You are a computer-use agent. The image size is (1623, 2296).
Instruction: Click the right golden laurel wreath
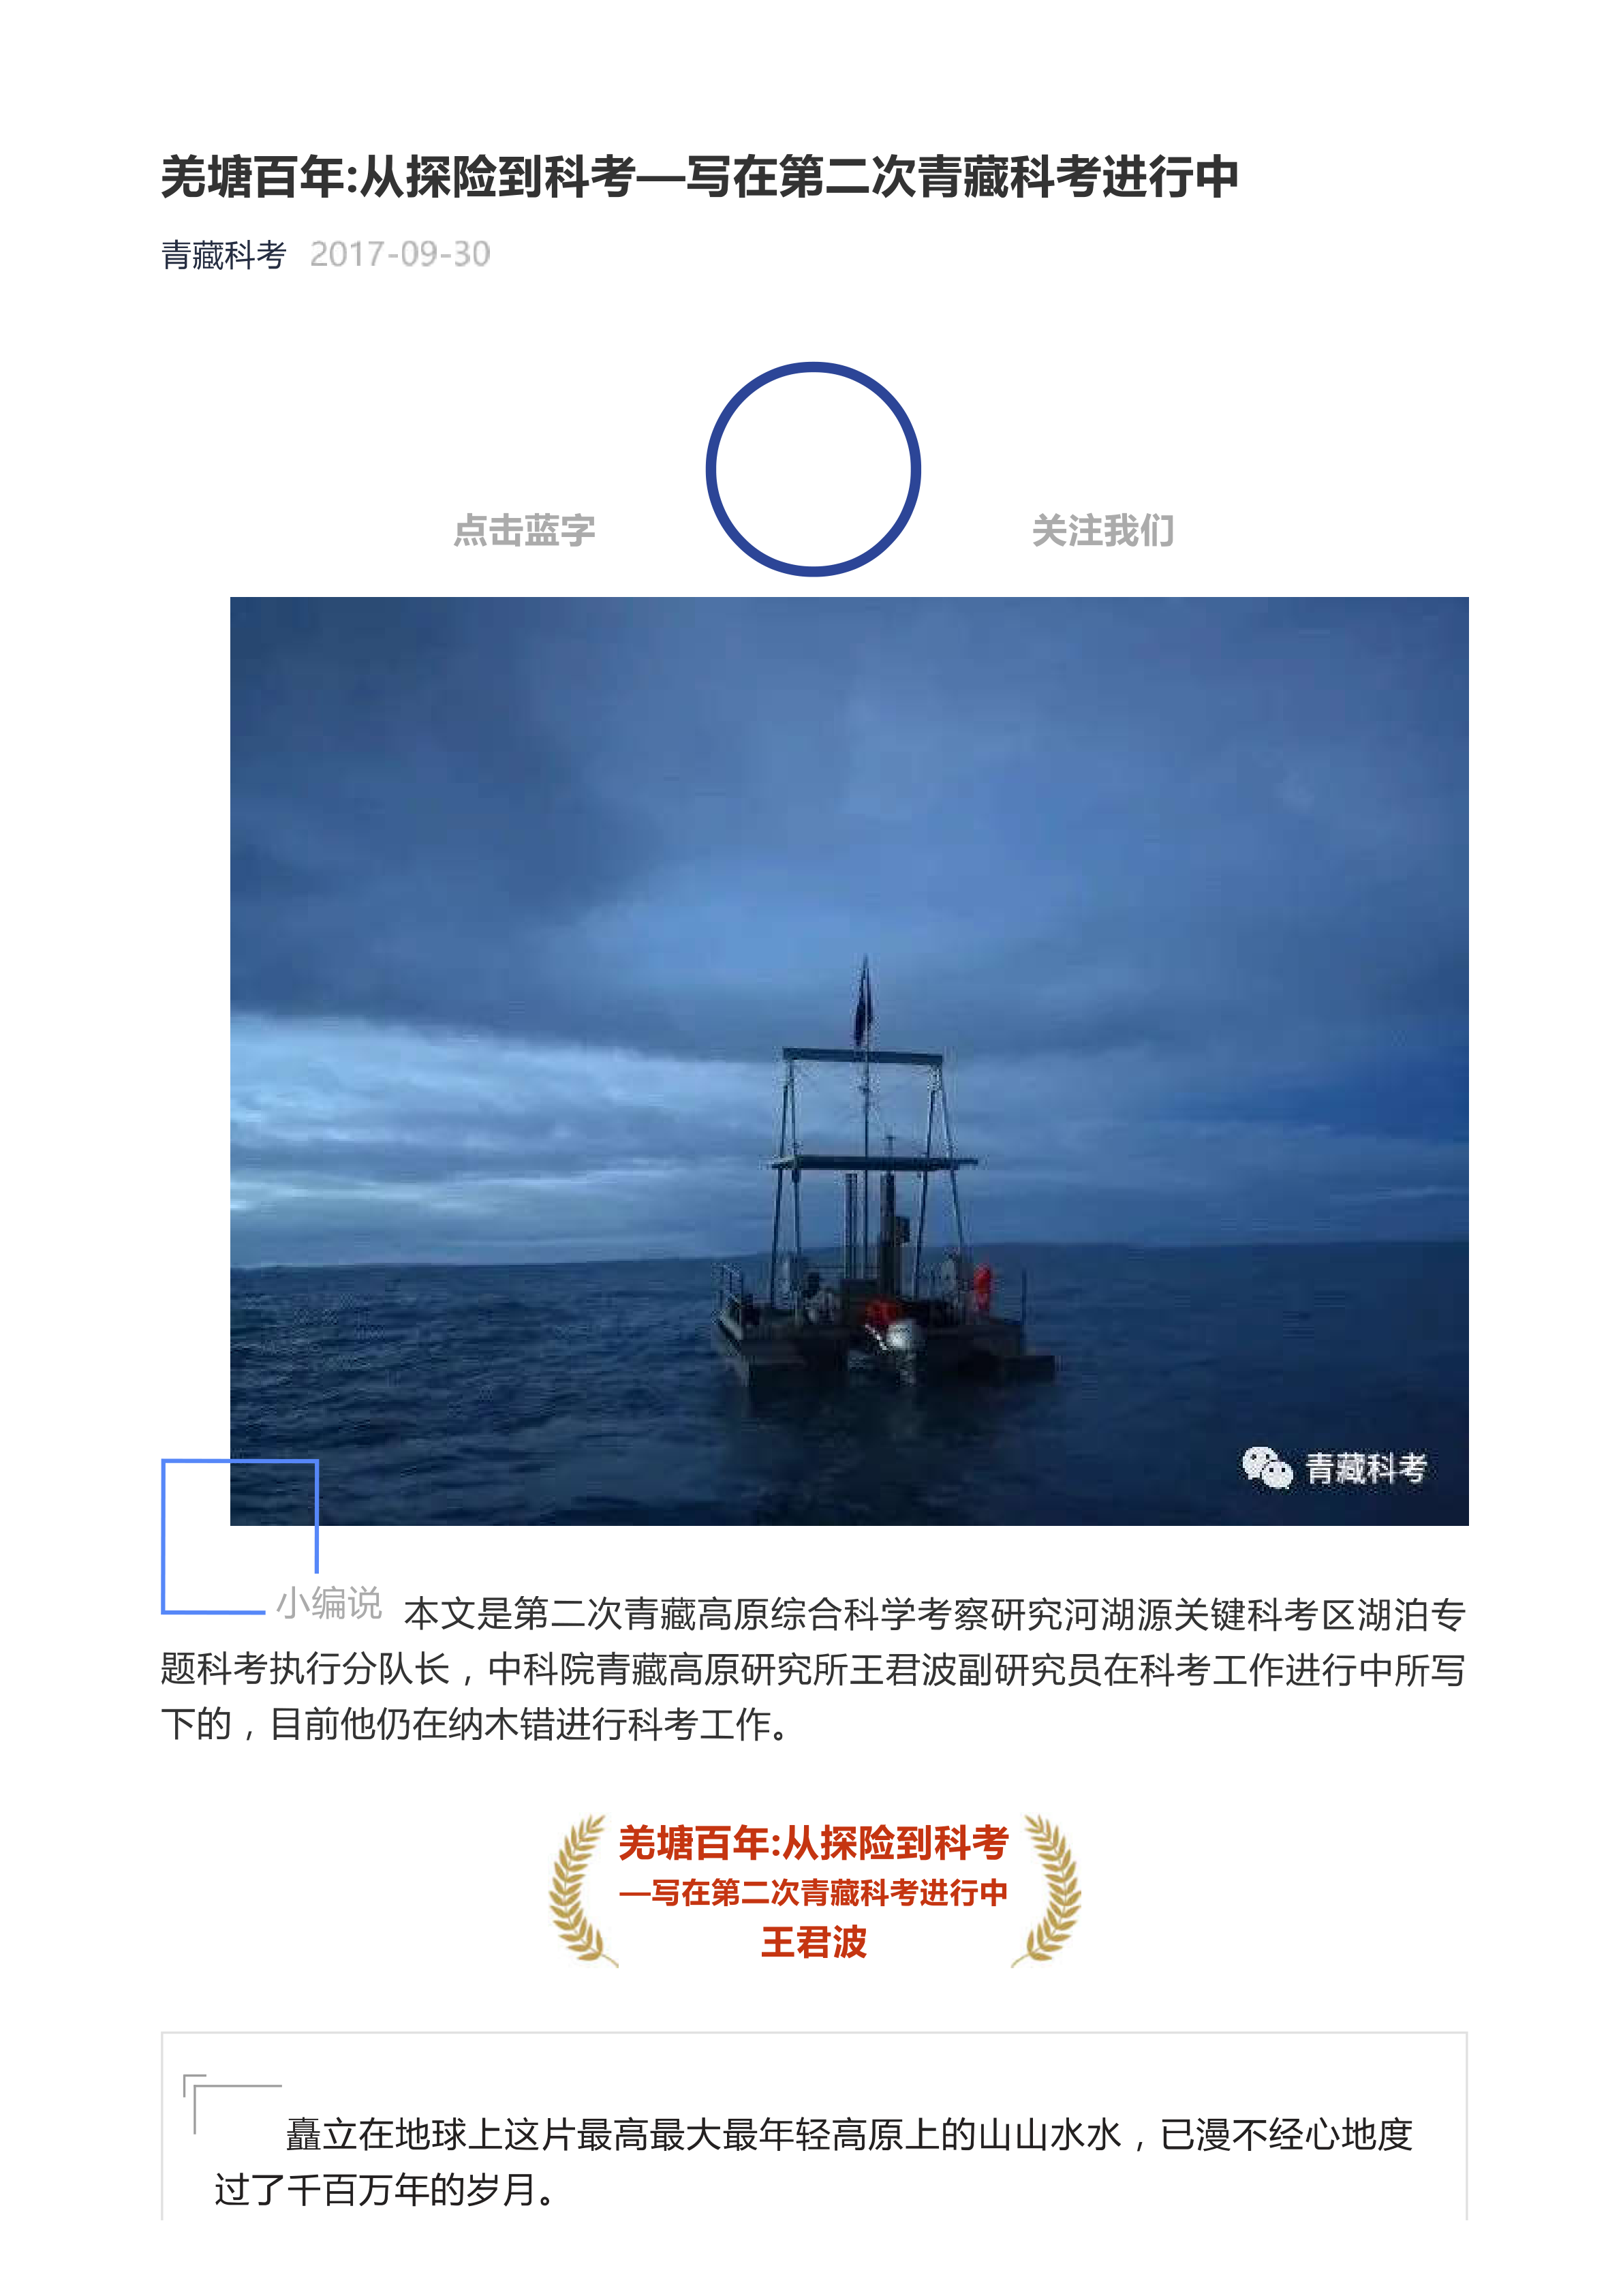coord(1046,1891)
